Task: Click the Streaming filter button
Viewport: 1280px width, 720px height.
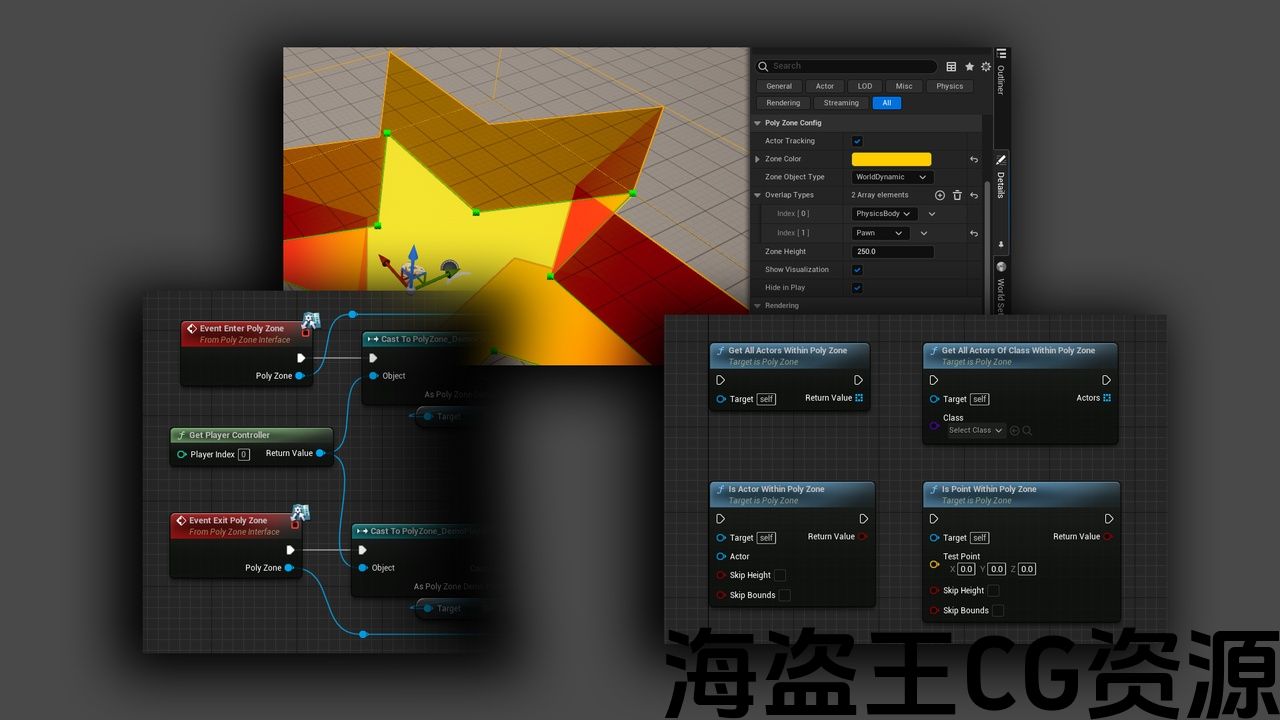Action: click(841, 103)
